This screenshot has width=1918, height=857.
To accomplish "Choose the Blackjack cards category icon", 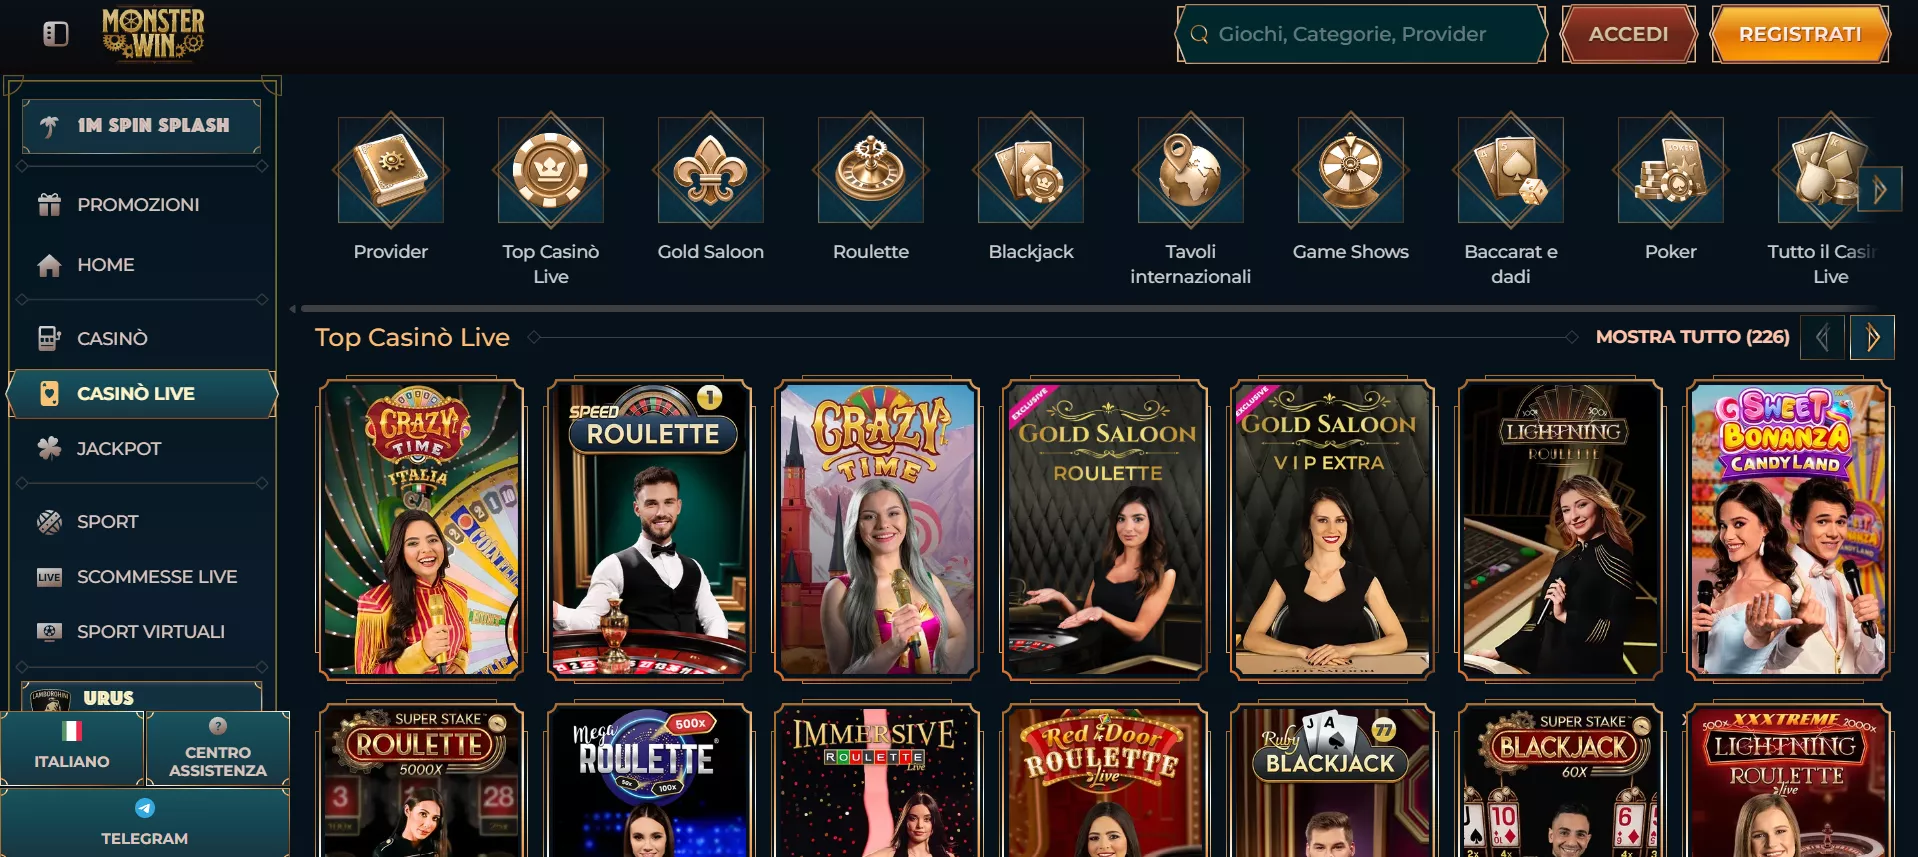I will [x=1030, y=170].
